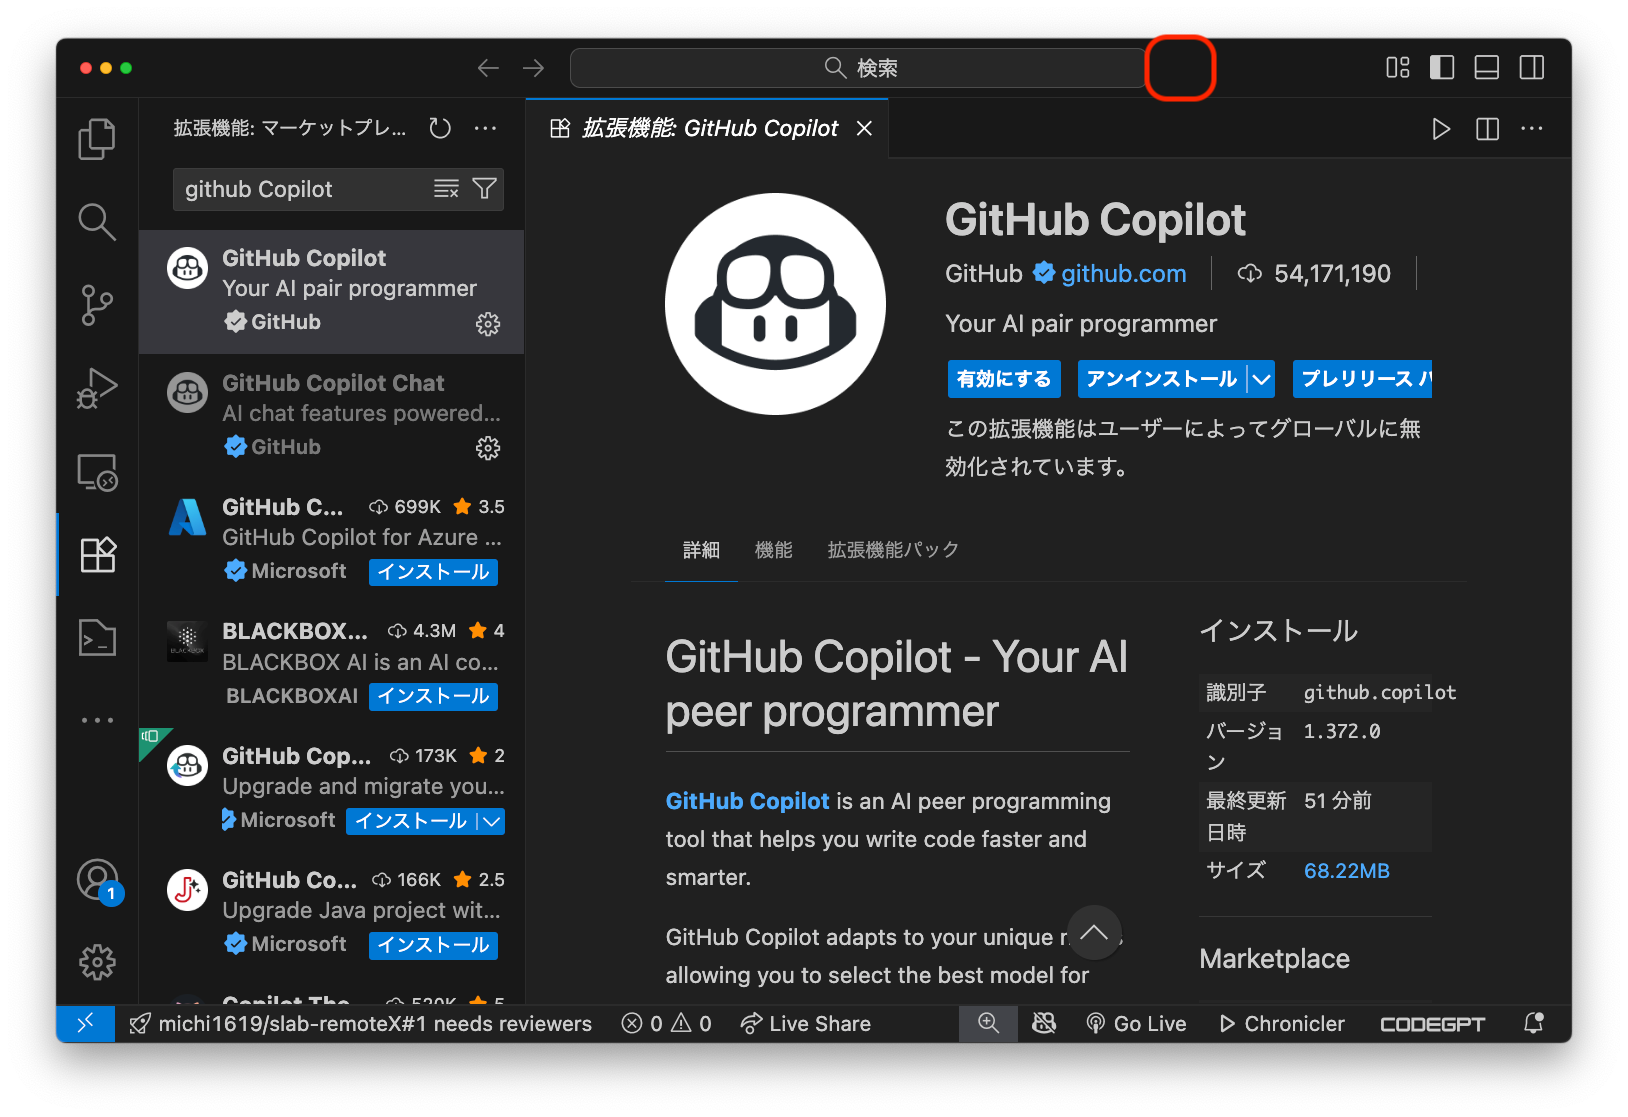1628x1117 pixels.
Task: Select the 拡張機能: GitHub Copilot editor tab
Action: click(708, 128)
